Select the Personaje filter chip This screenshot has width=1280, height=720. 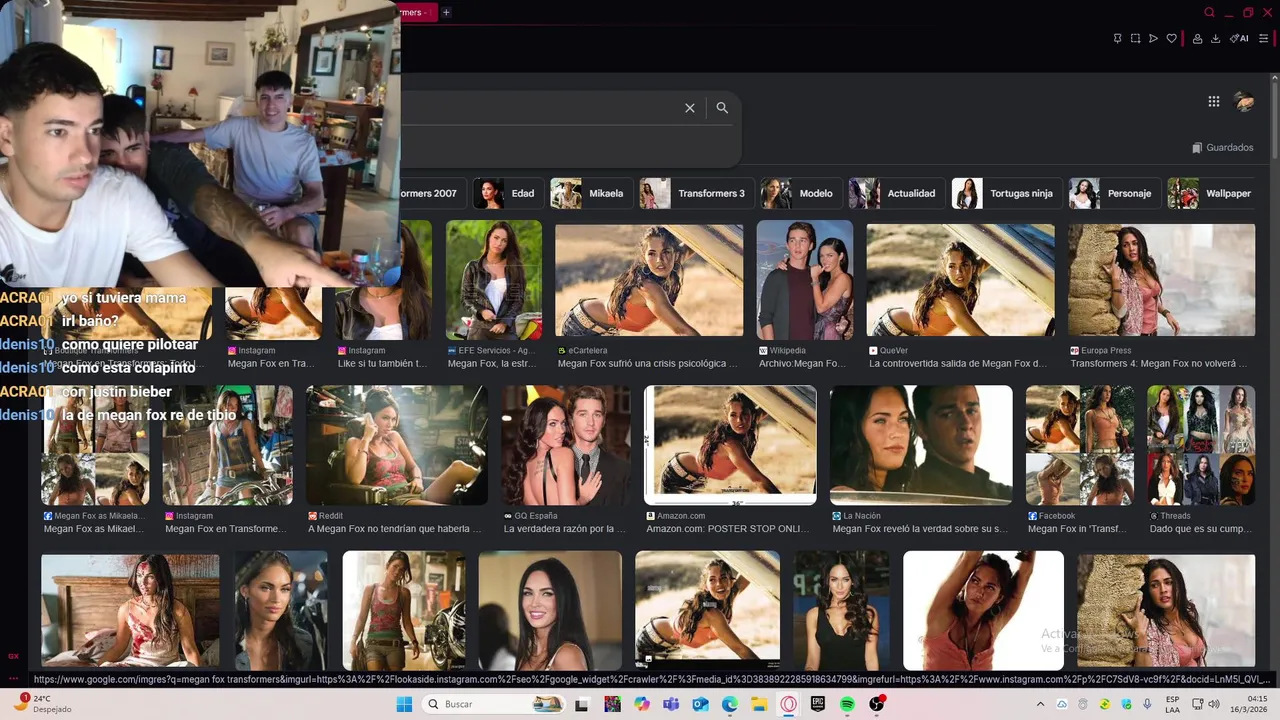coord(1115,193)
